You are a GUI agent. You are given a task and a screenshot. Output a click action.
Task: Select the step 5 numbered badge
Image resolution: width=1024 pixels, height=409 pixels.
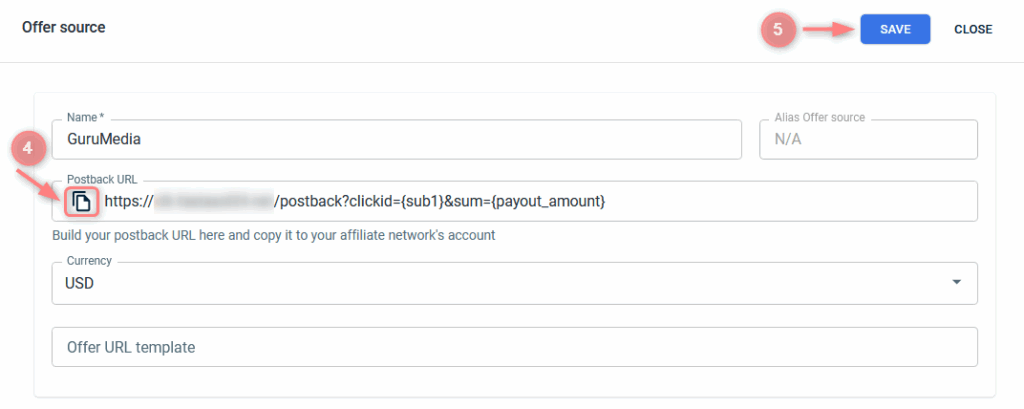778,29
